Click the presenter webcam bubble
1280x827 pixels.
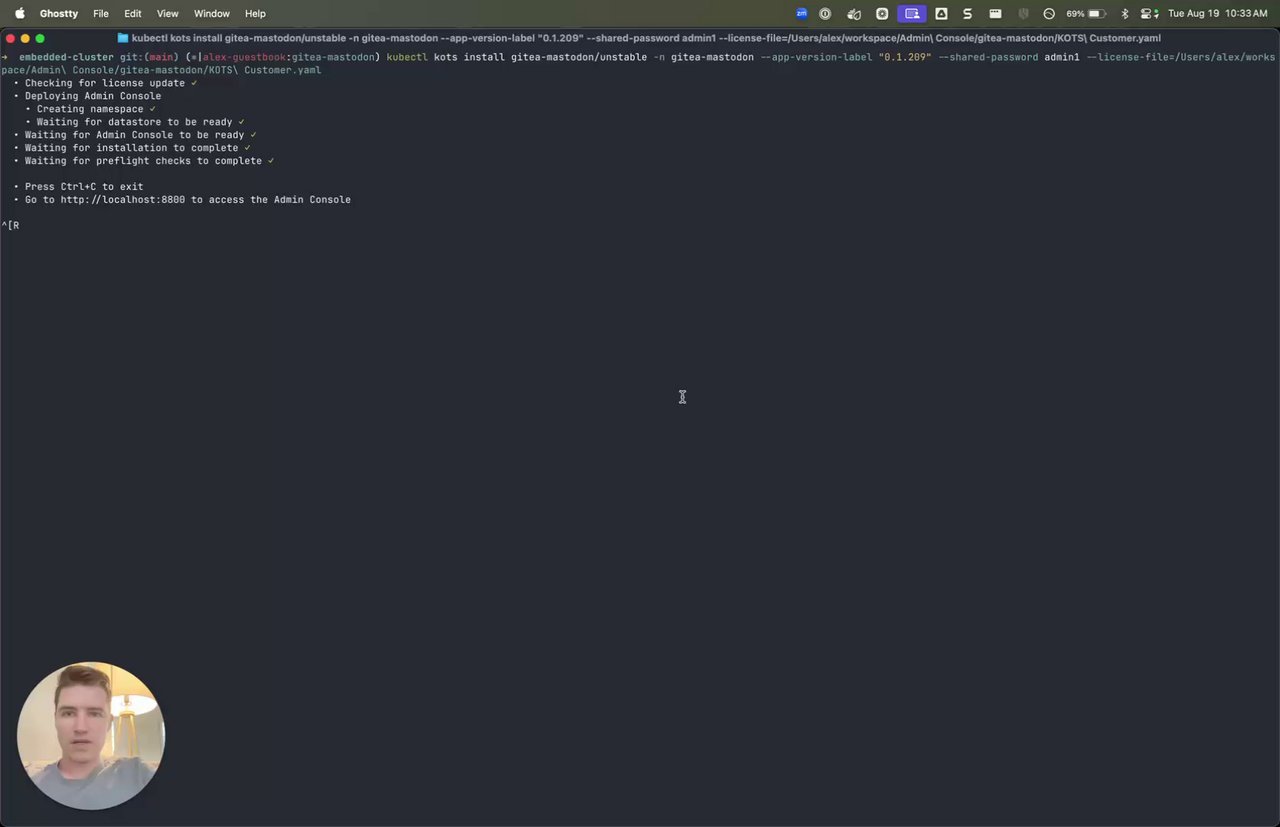(x=91, y=736)
